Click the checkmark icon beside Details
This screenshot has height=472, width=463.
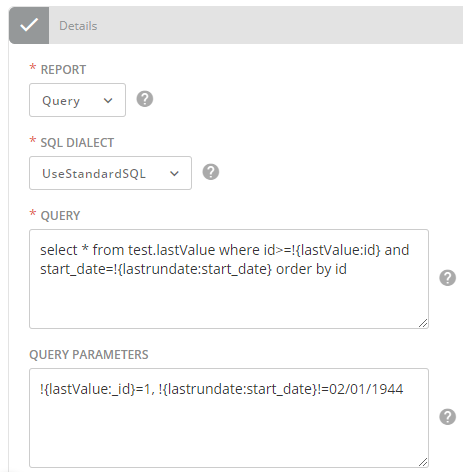(x=29, y=25)
